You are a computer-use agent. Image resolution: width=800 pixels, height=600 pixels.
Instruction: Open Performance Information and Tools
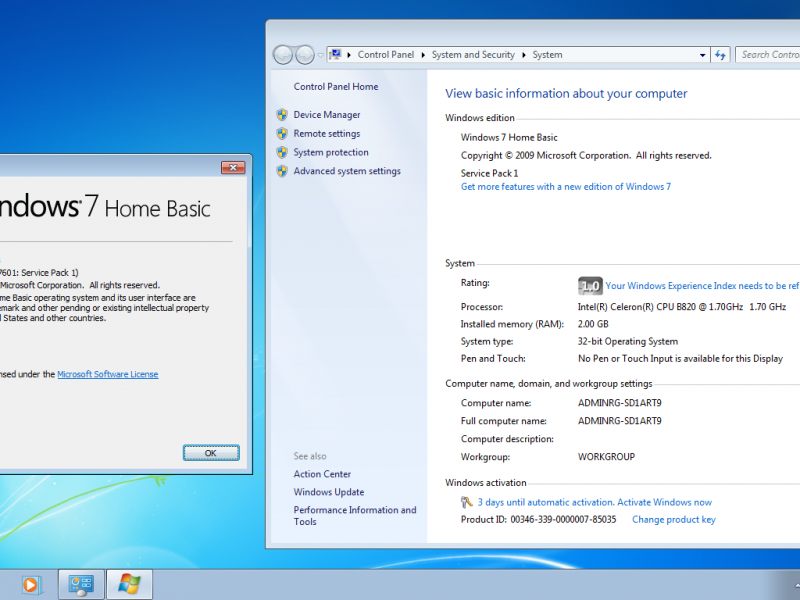355,515
